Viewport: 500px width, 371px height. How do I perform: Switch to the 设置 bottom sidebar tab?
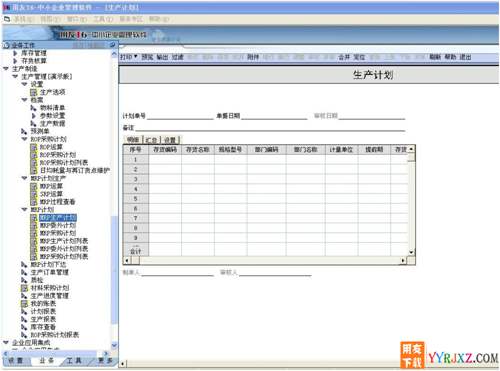click(16, 361)
